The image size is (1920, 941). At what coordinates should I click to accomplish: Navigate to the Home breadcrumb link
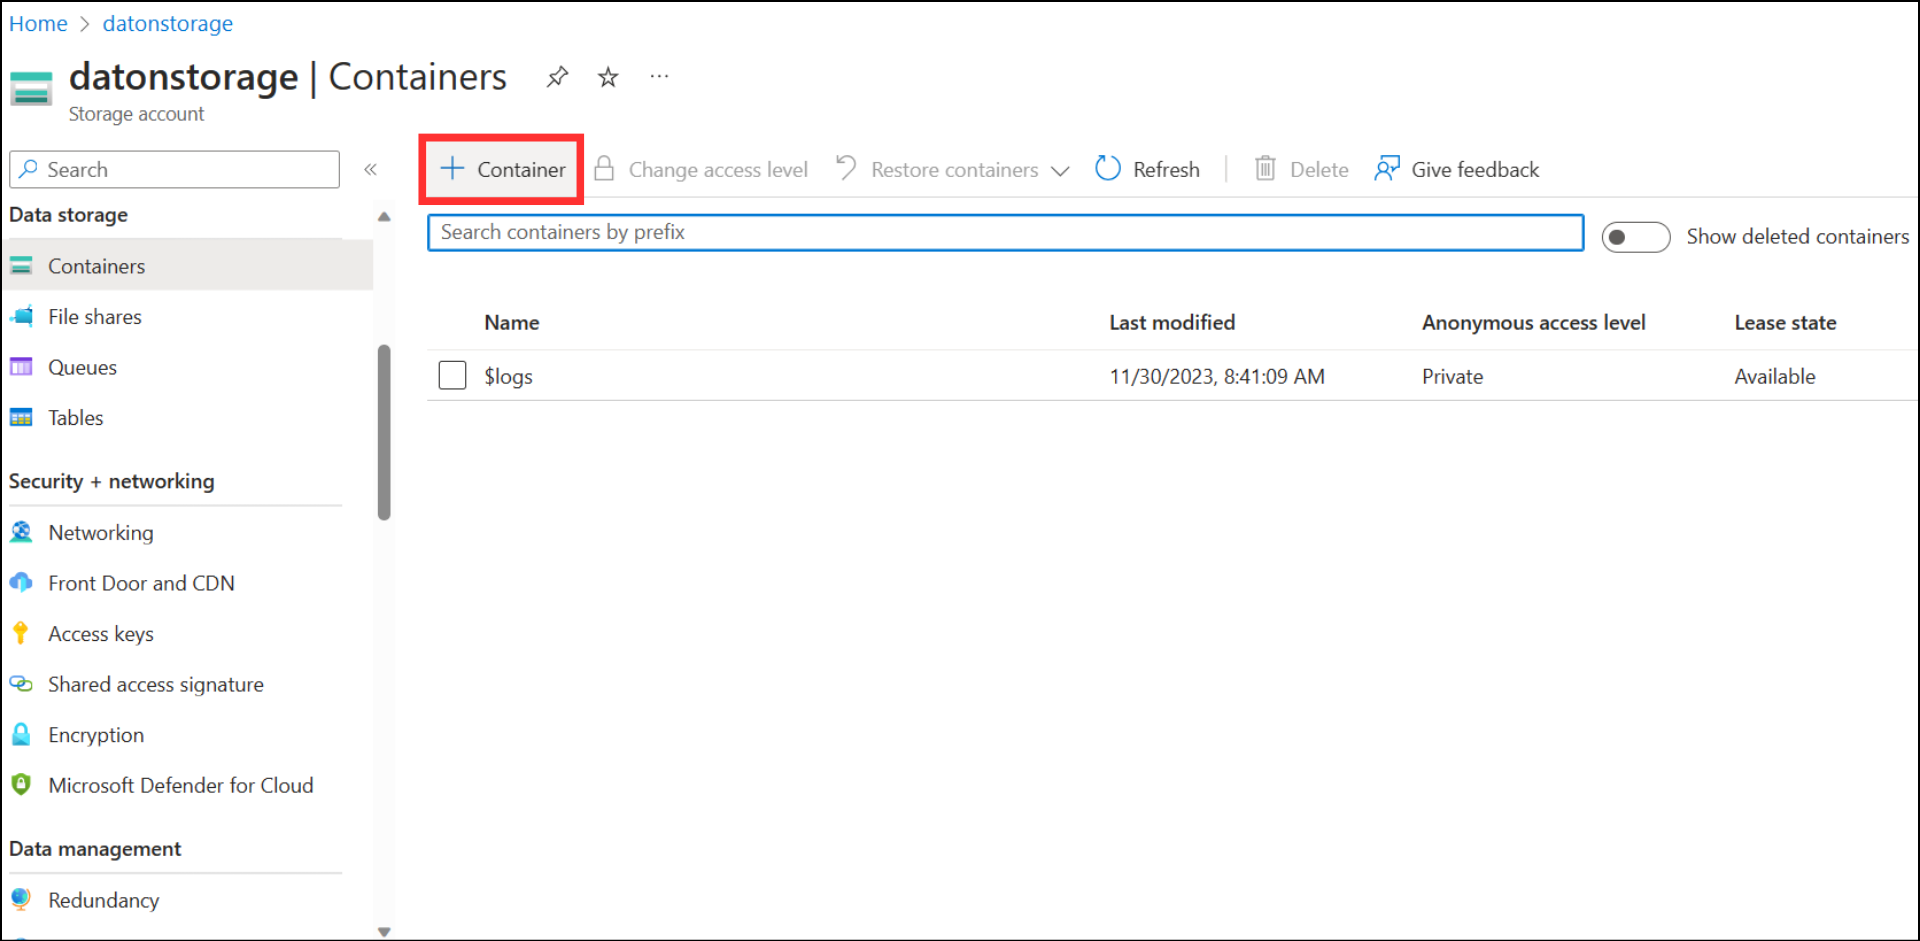point(38,23)
